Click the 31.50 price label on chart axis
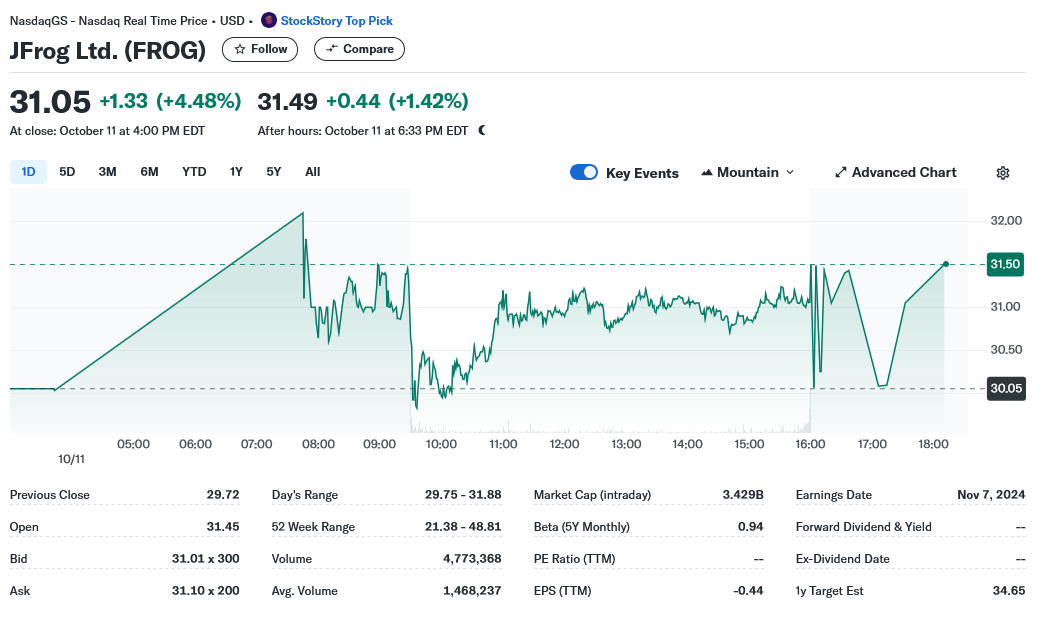Screen dimensions: 1048x617 coord(1006,264)
